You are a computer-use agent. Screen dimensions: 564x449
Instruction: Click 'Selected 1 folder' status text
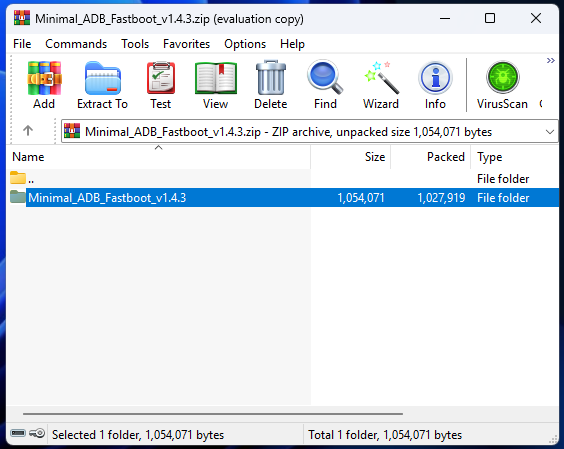point(138,435)
